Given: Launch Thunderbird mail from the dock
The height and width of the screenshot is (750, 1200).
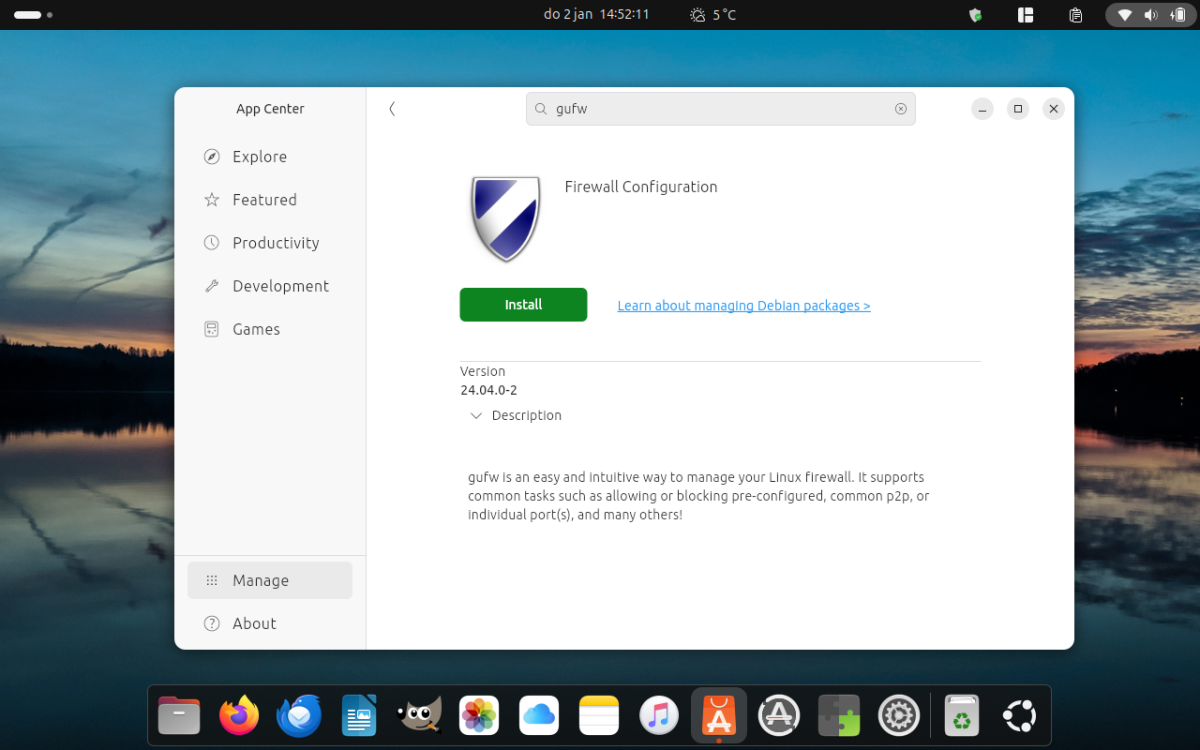Looking at the screenshot, I should 299,715.
